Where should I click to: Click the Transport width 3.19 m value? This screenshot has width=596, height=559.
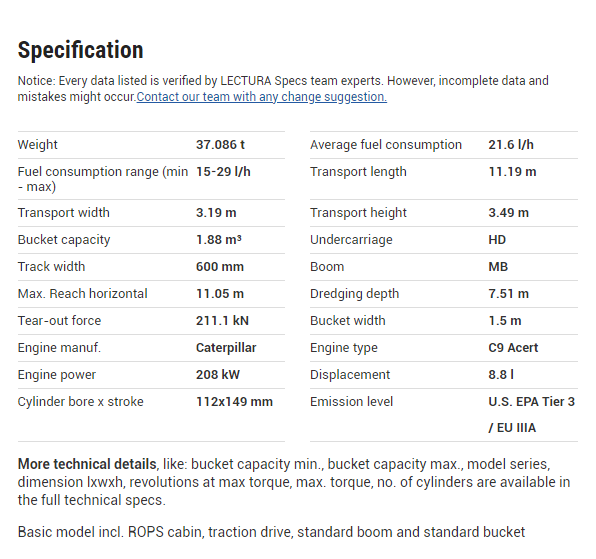coord(216,213)
